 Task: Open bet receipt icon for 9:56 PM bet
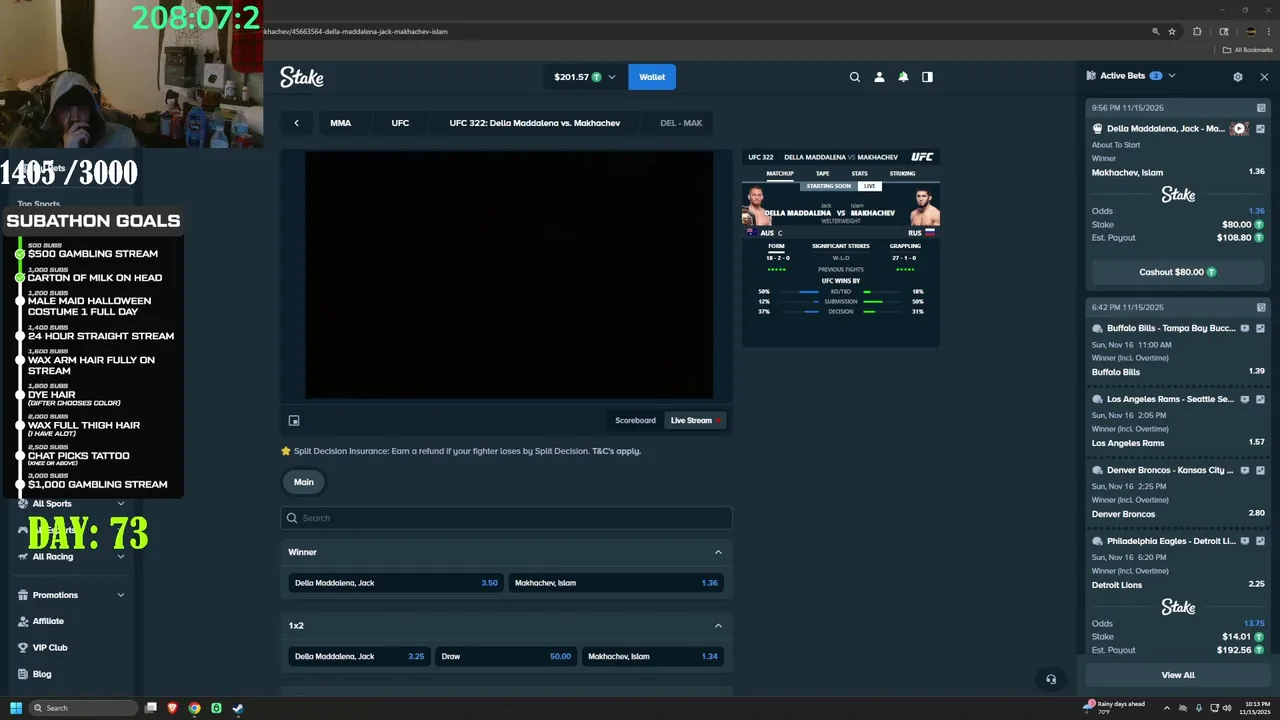pyautogui.click(x=1261, y=108)
